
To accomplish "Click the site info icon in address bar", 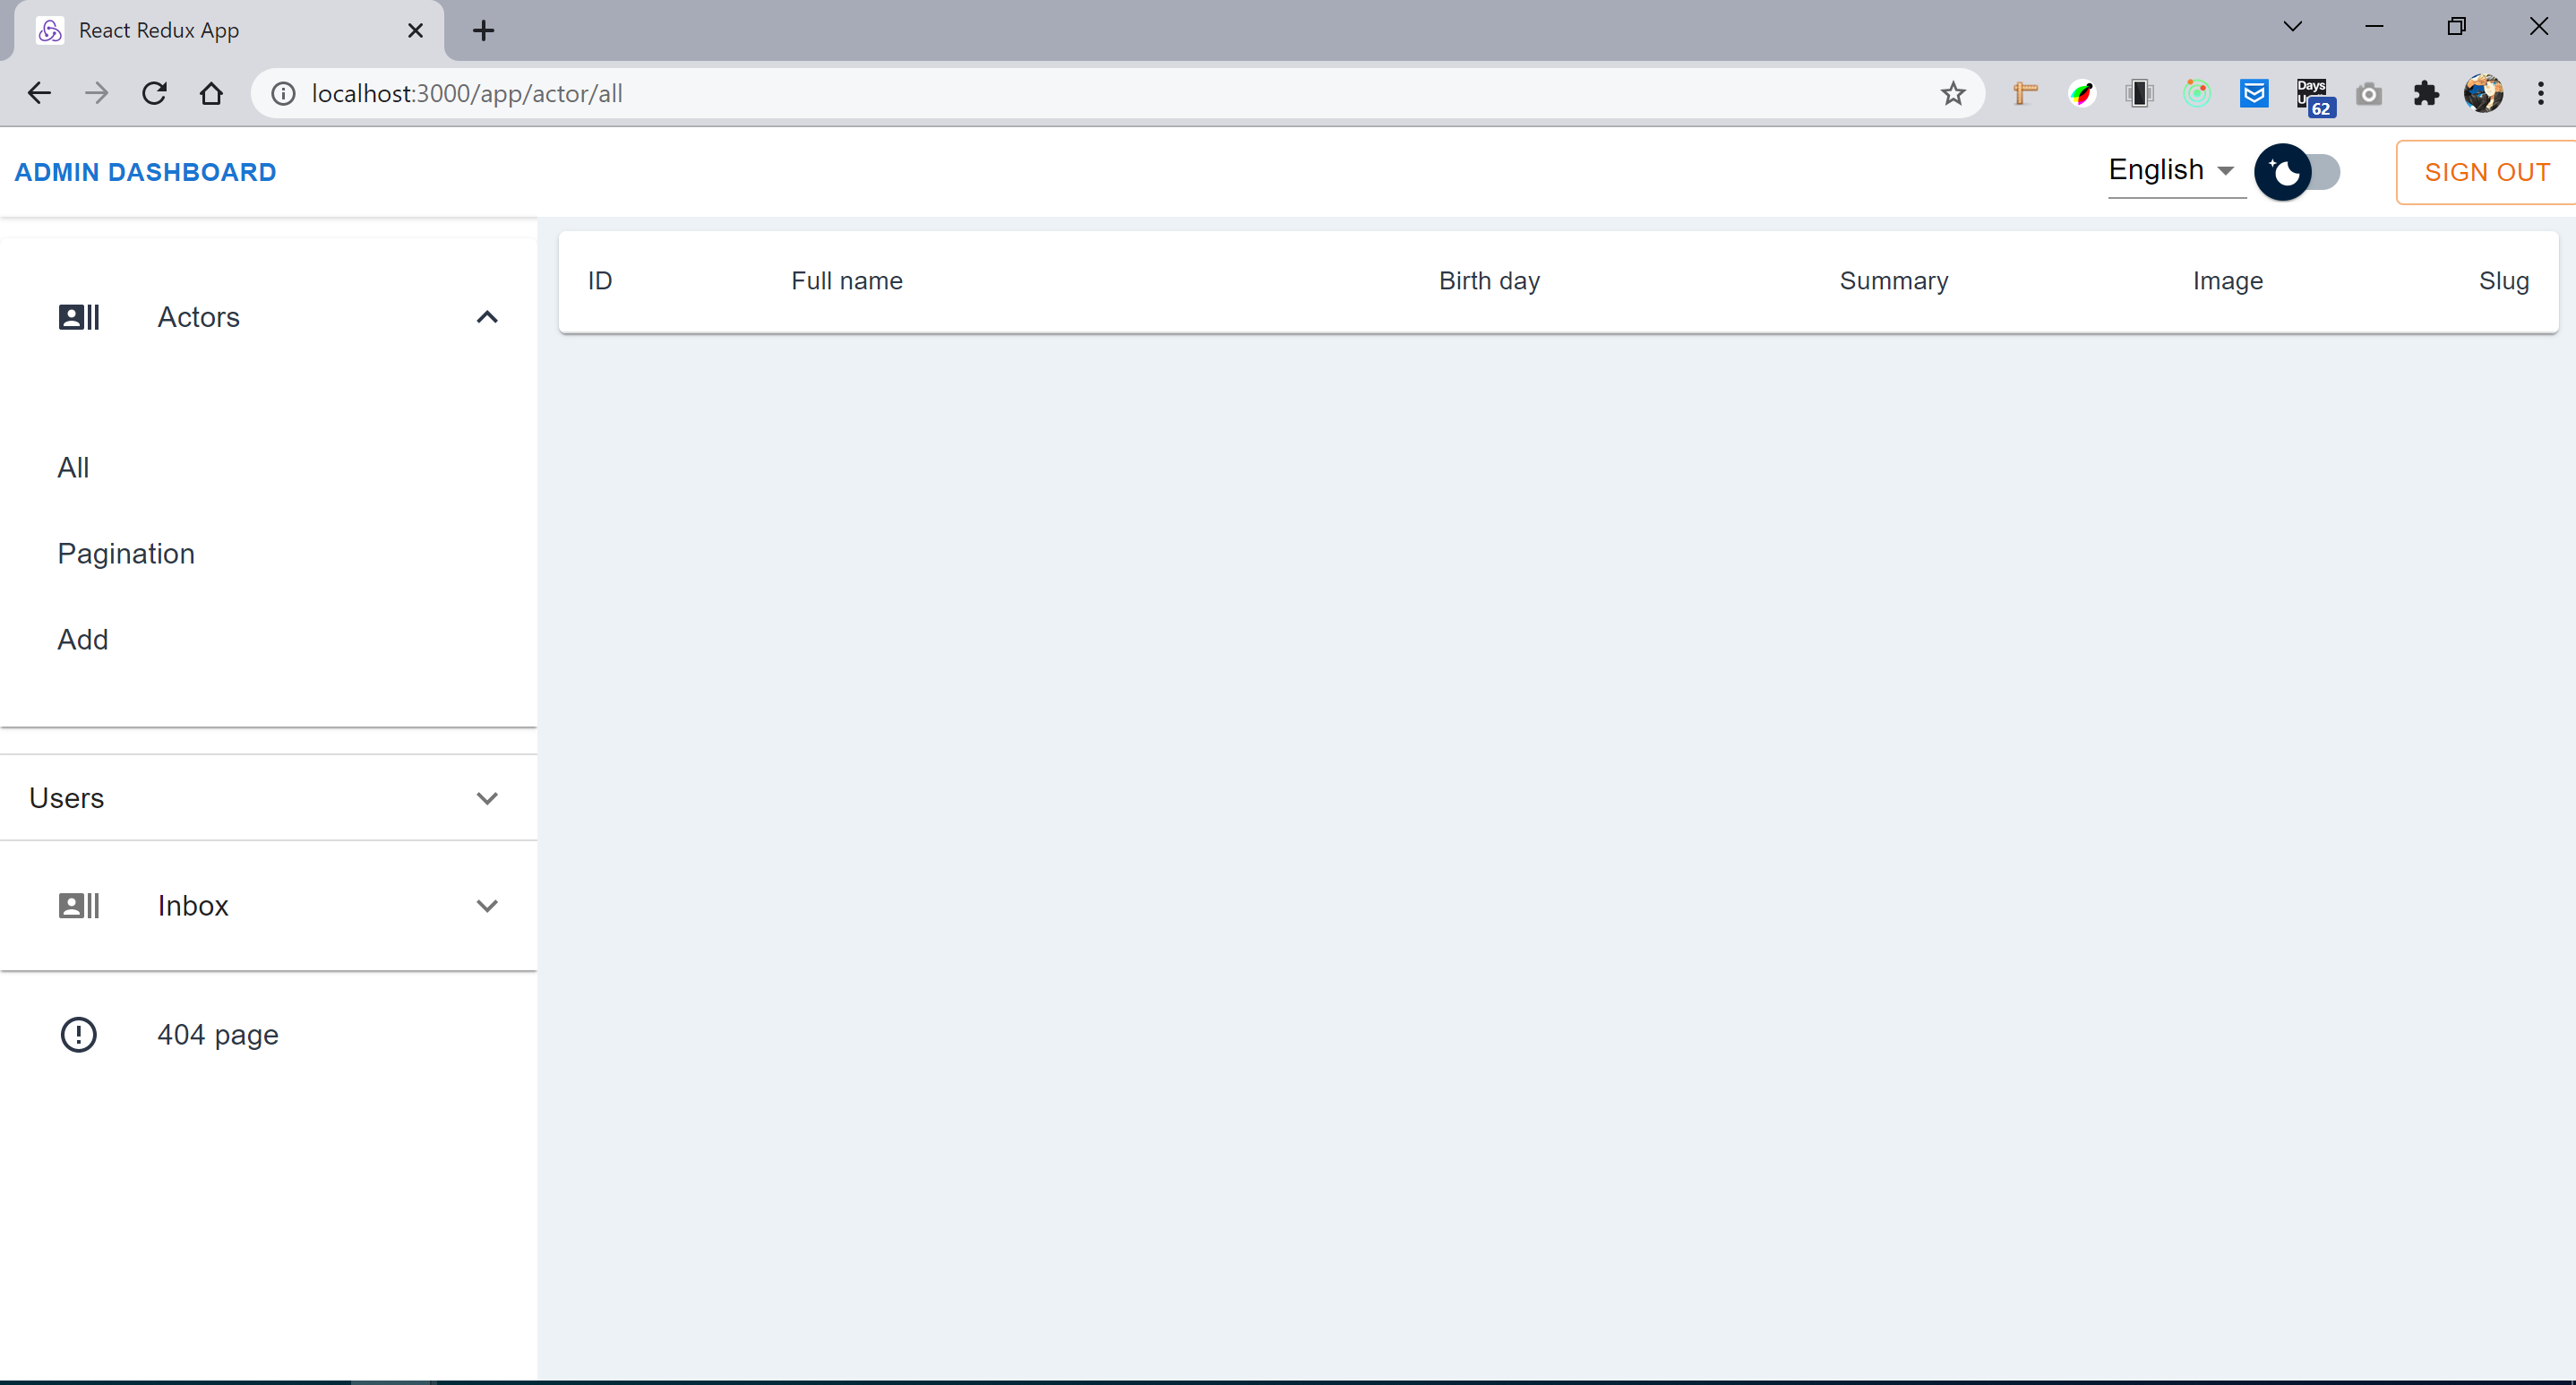I will click(x=284, y=93).
